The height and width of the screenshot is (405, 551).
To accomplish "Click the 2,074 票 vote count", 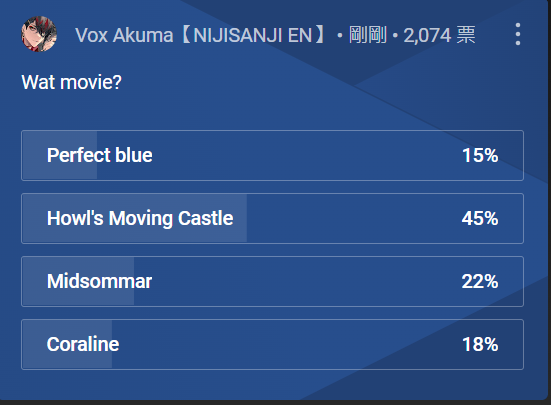I will (x=439, y=35).
